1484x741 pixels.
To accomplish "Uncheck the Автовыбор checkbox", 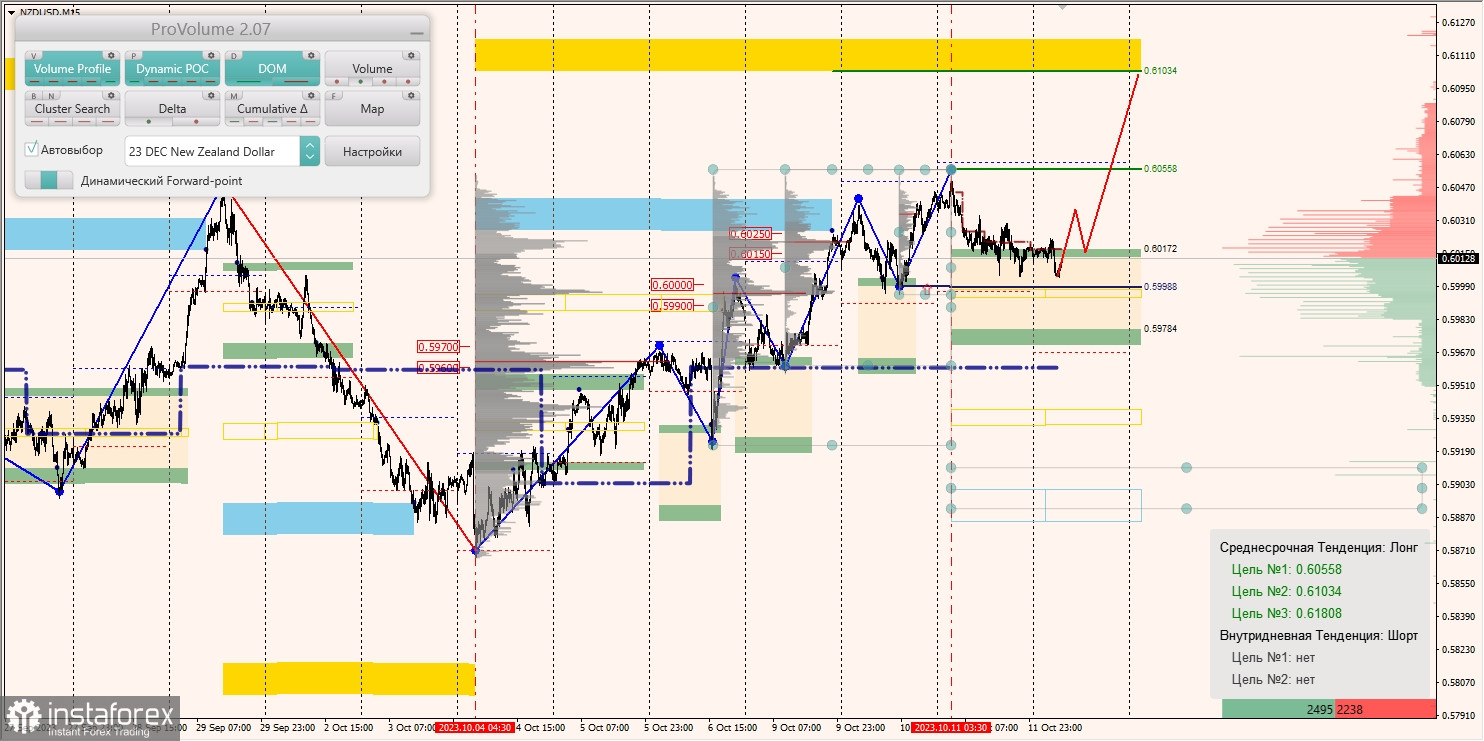I will coord(32,150).
